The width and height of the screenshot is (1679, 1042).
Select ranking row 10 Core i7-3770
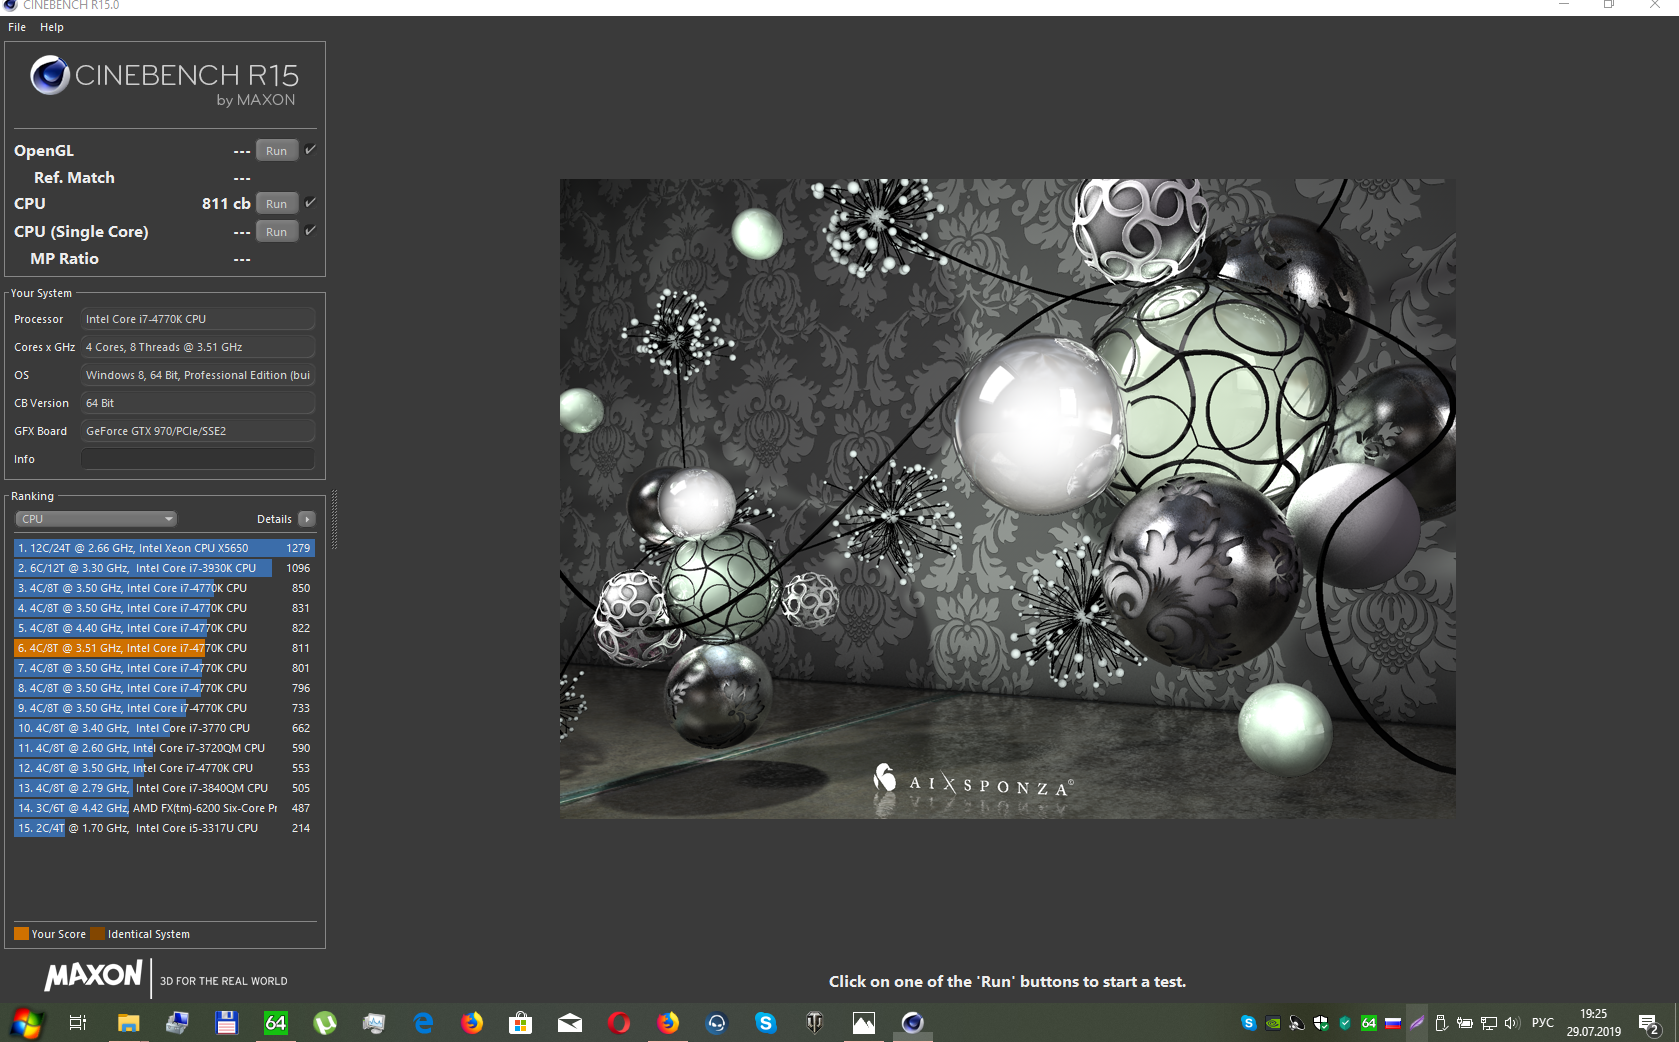point(164,728)
